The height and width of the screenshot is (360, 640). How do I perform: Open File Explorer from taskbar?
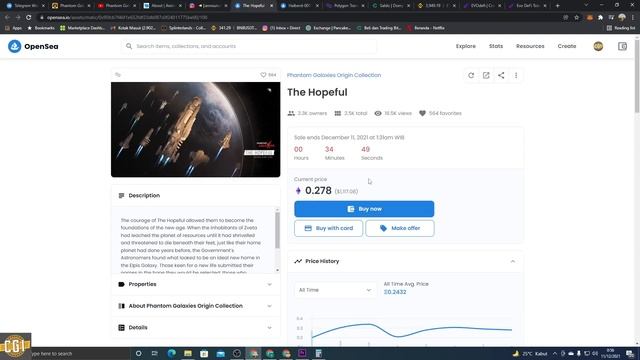188,353
